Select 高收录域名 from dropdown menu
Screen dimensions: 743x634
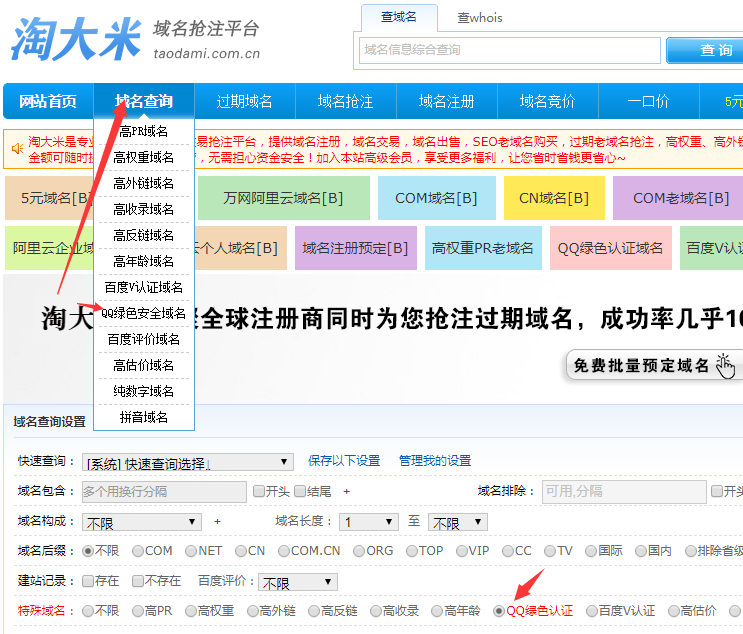coord(144,209)
